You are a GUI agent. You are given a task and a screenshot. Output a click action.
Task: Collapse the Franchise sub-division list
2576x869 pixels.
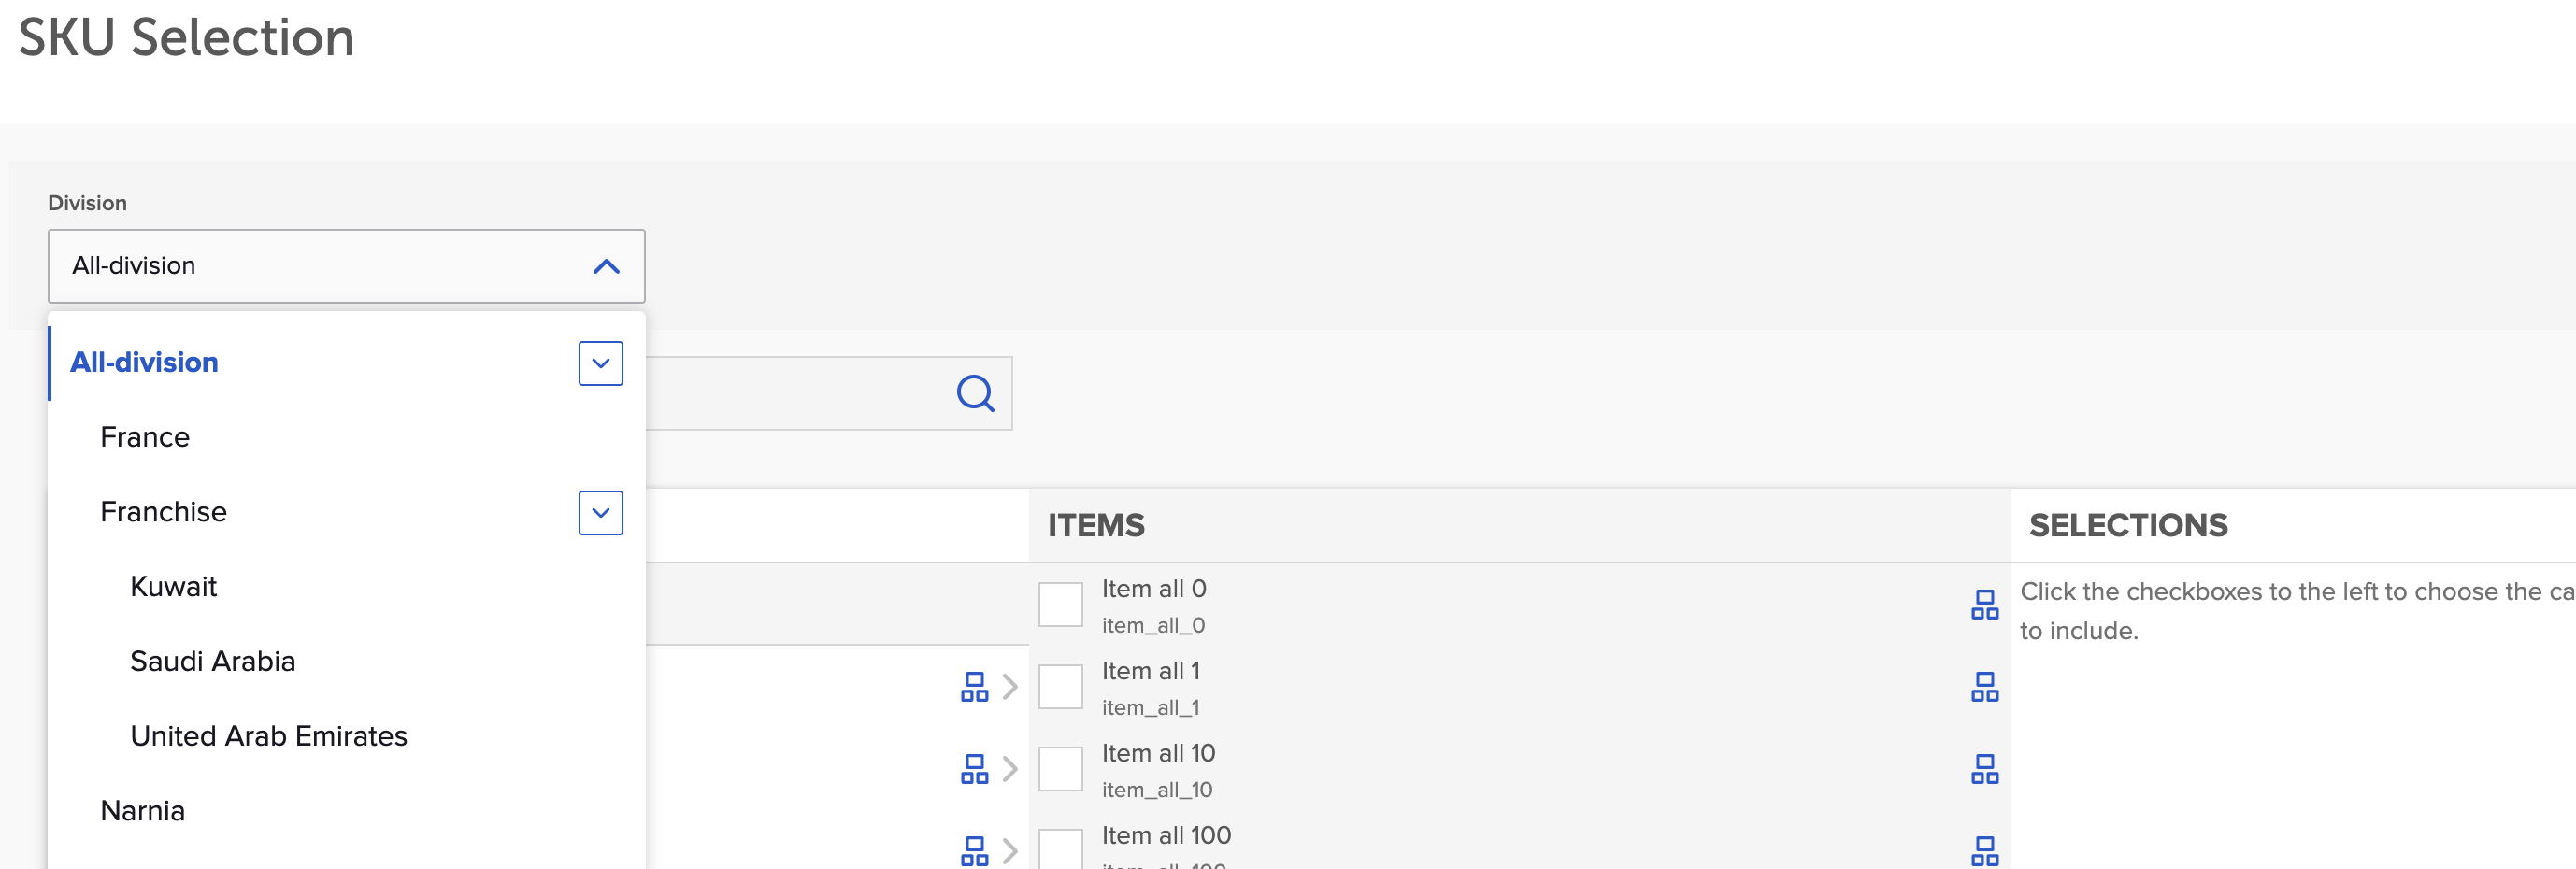pos(600,513)
